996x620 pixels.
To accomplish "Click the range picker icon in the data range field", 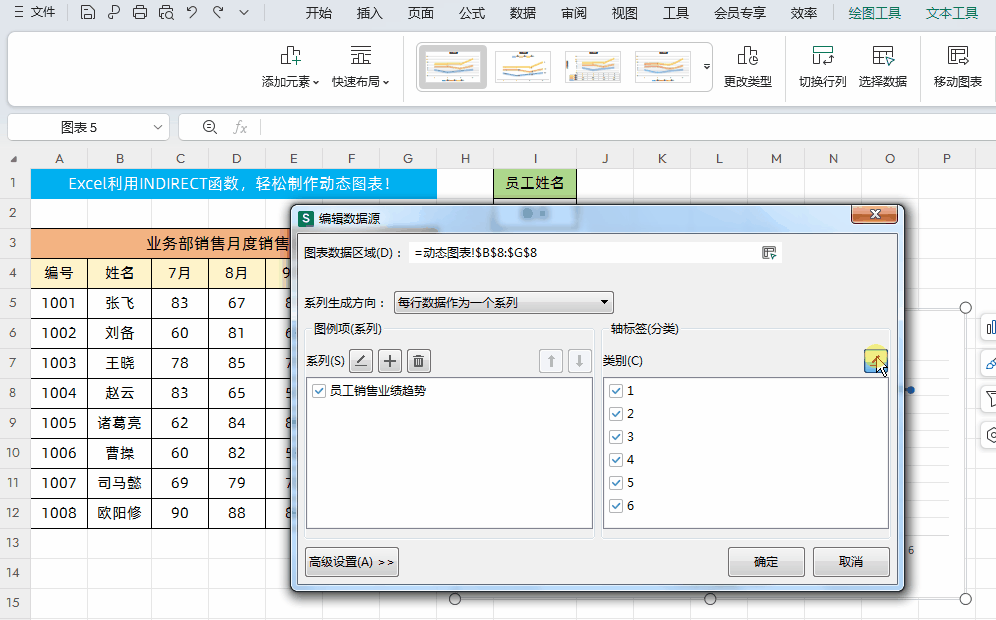I will (769, 253).
